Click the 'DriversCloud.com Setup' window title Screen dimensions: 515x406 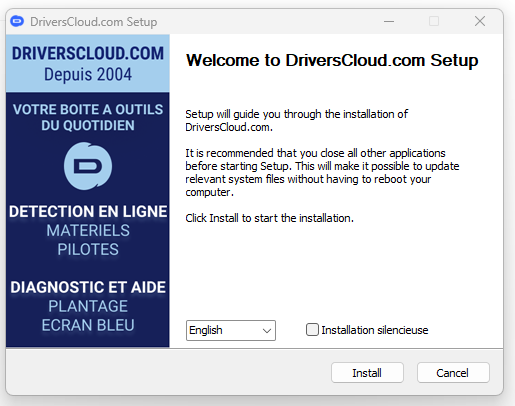pyautogui.click(x=94, y=22)
